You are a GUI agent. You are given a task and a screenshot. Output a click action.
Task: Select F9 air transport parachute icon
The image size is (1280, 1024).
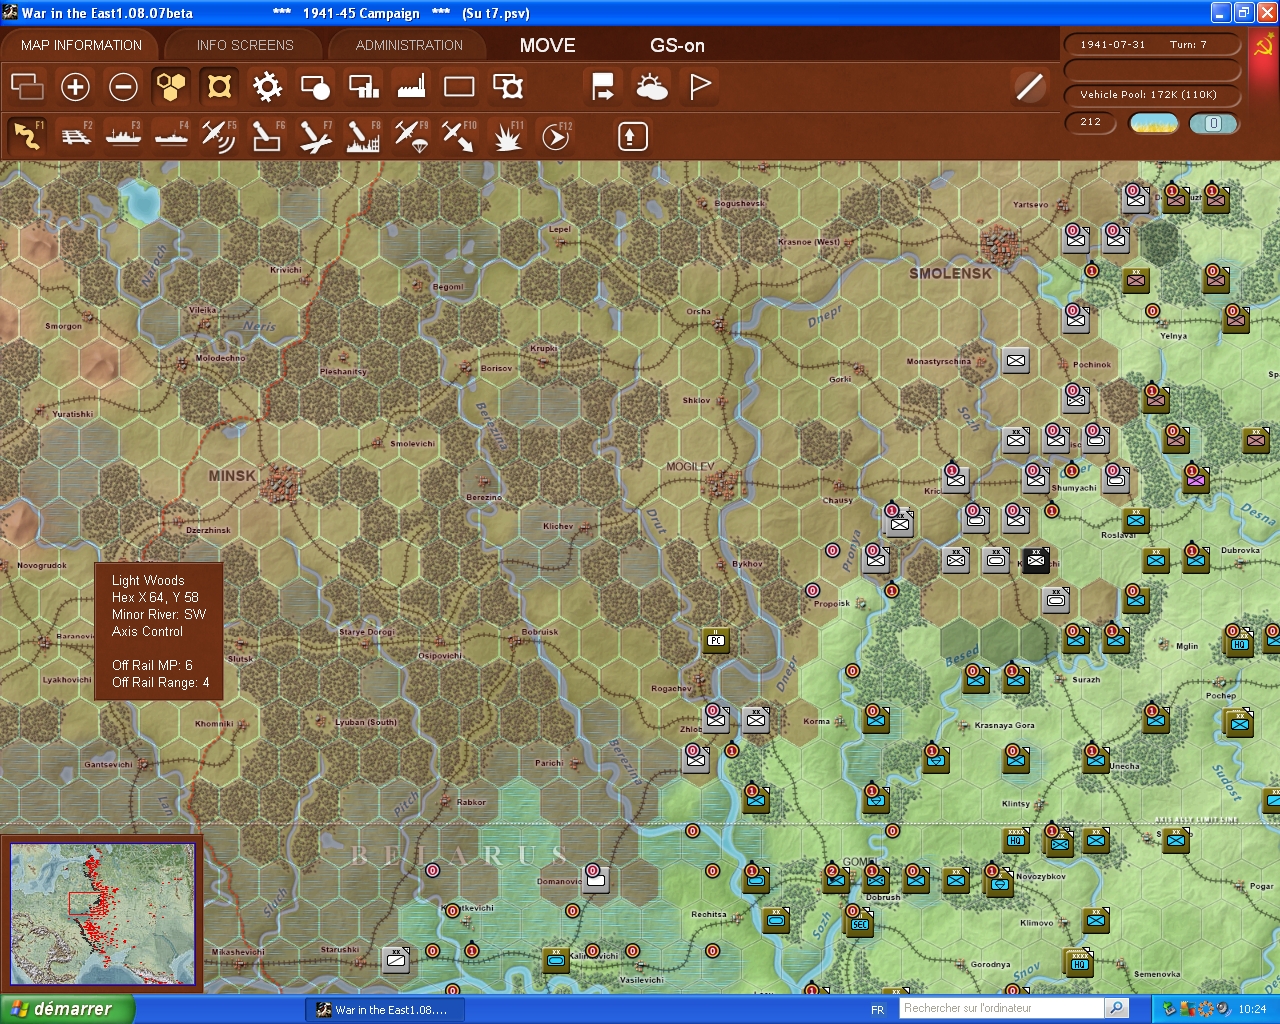click(x=411, y=136)
